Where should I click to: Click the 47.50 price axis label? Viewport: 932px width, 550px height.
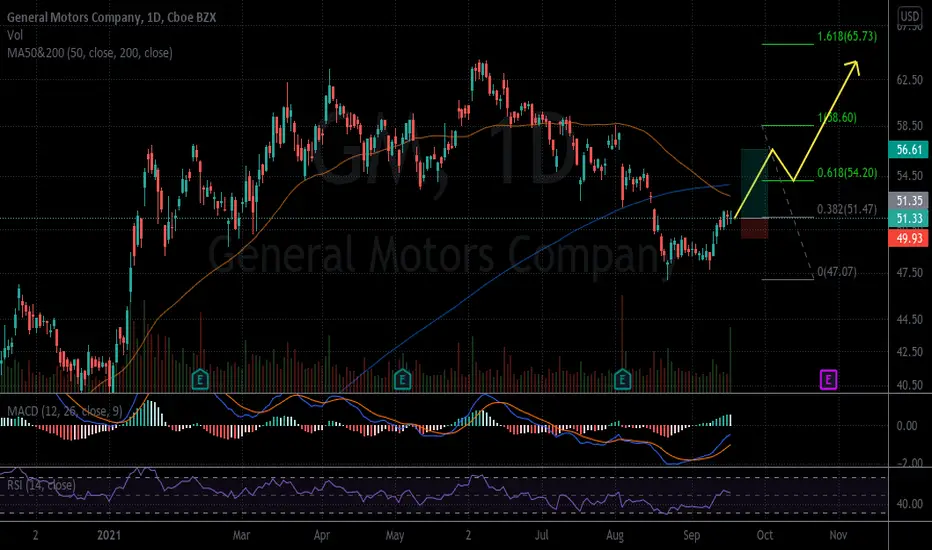tap(909, 273)
